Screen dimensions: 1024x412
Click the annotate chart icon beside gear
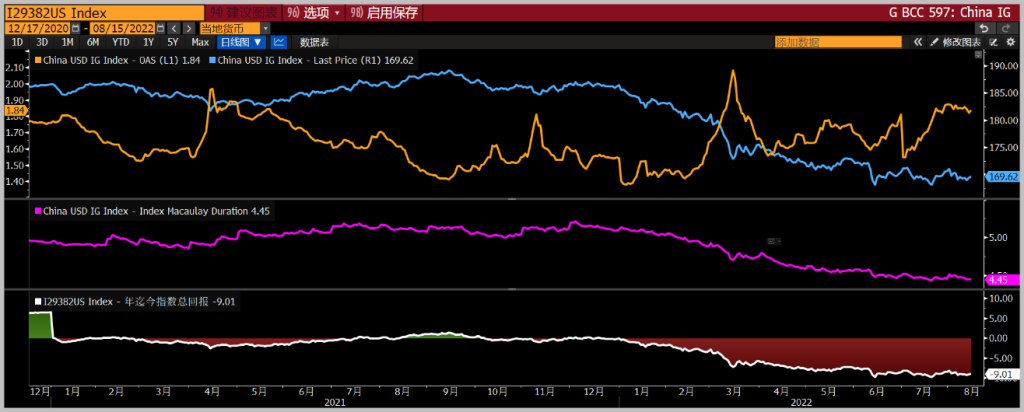(993, 42)
